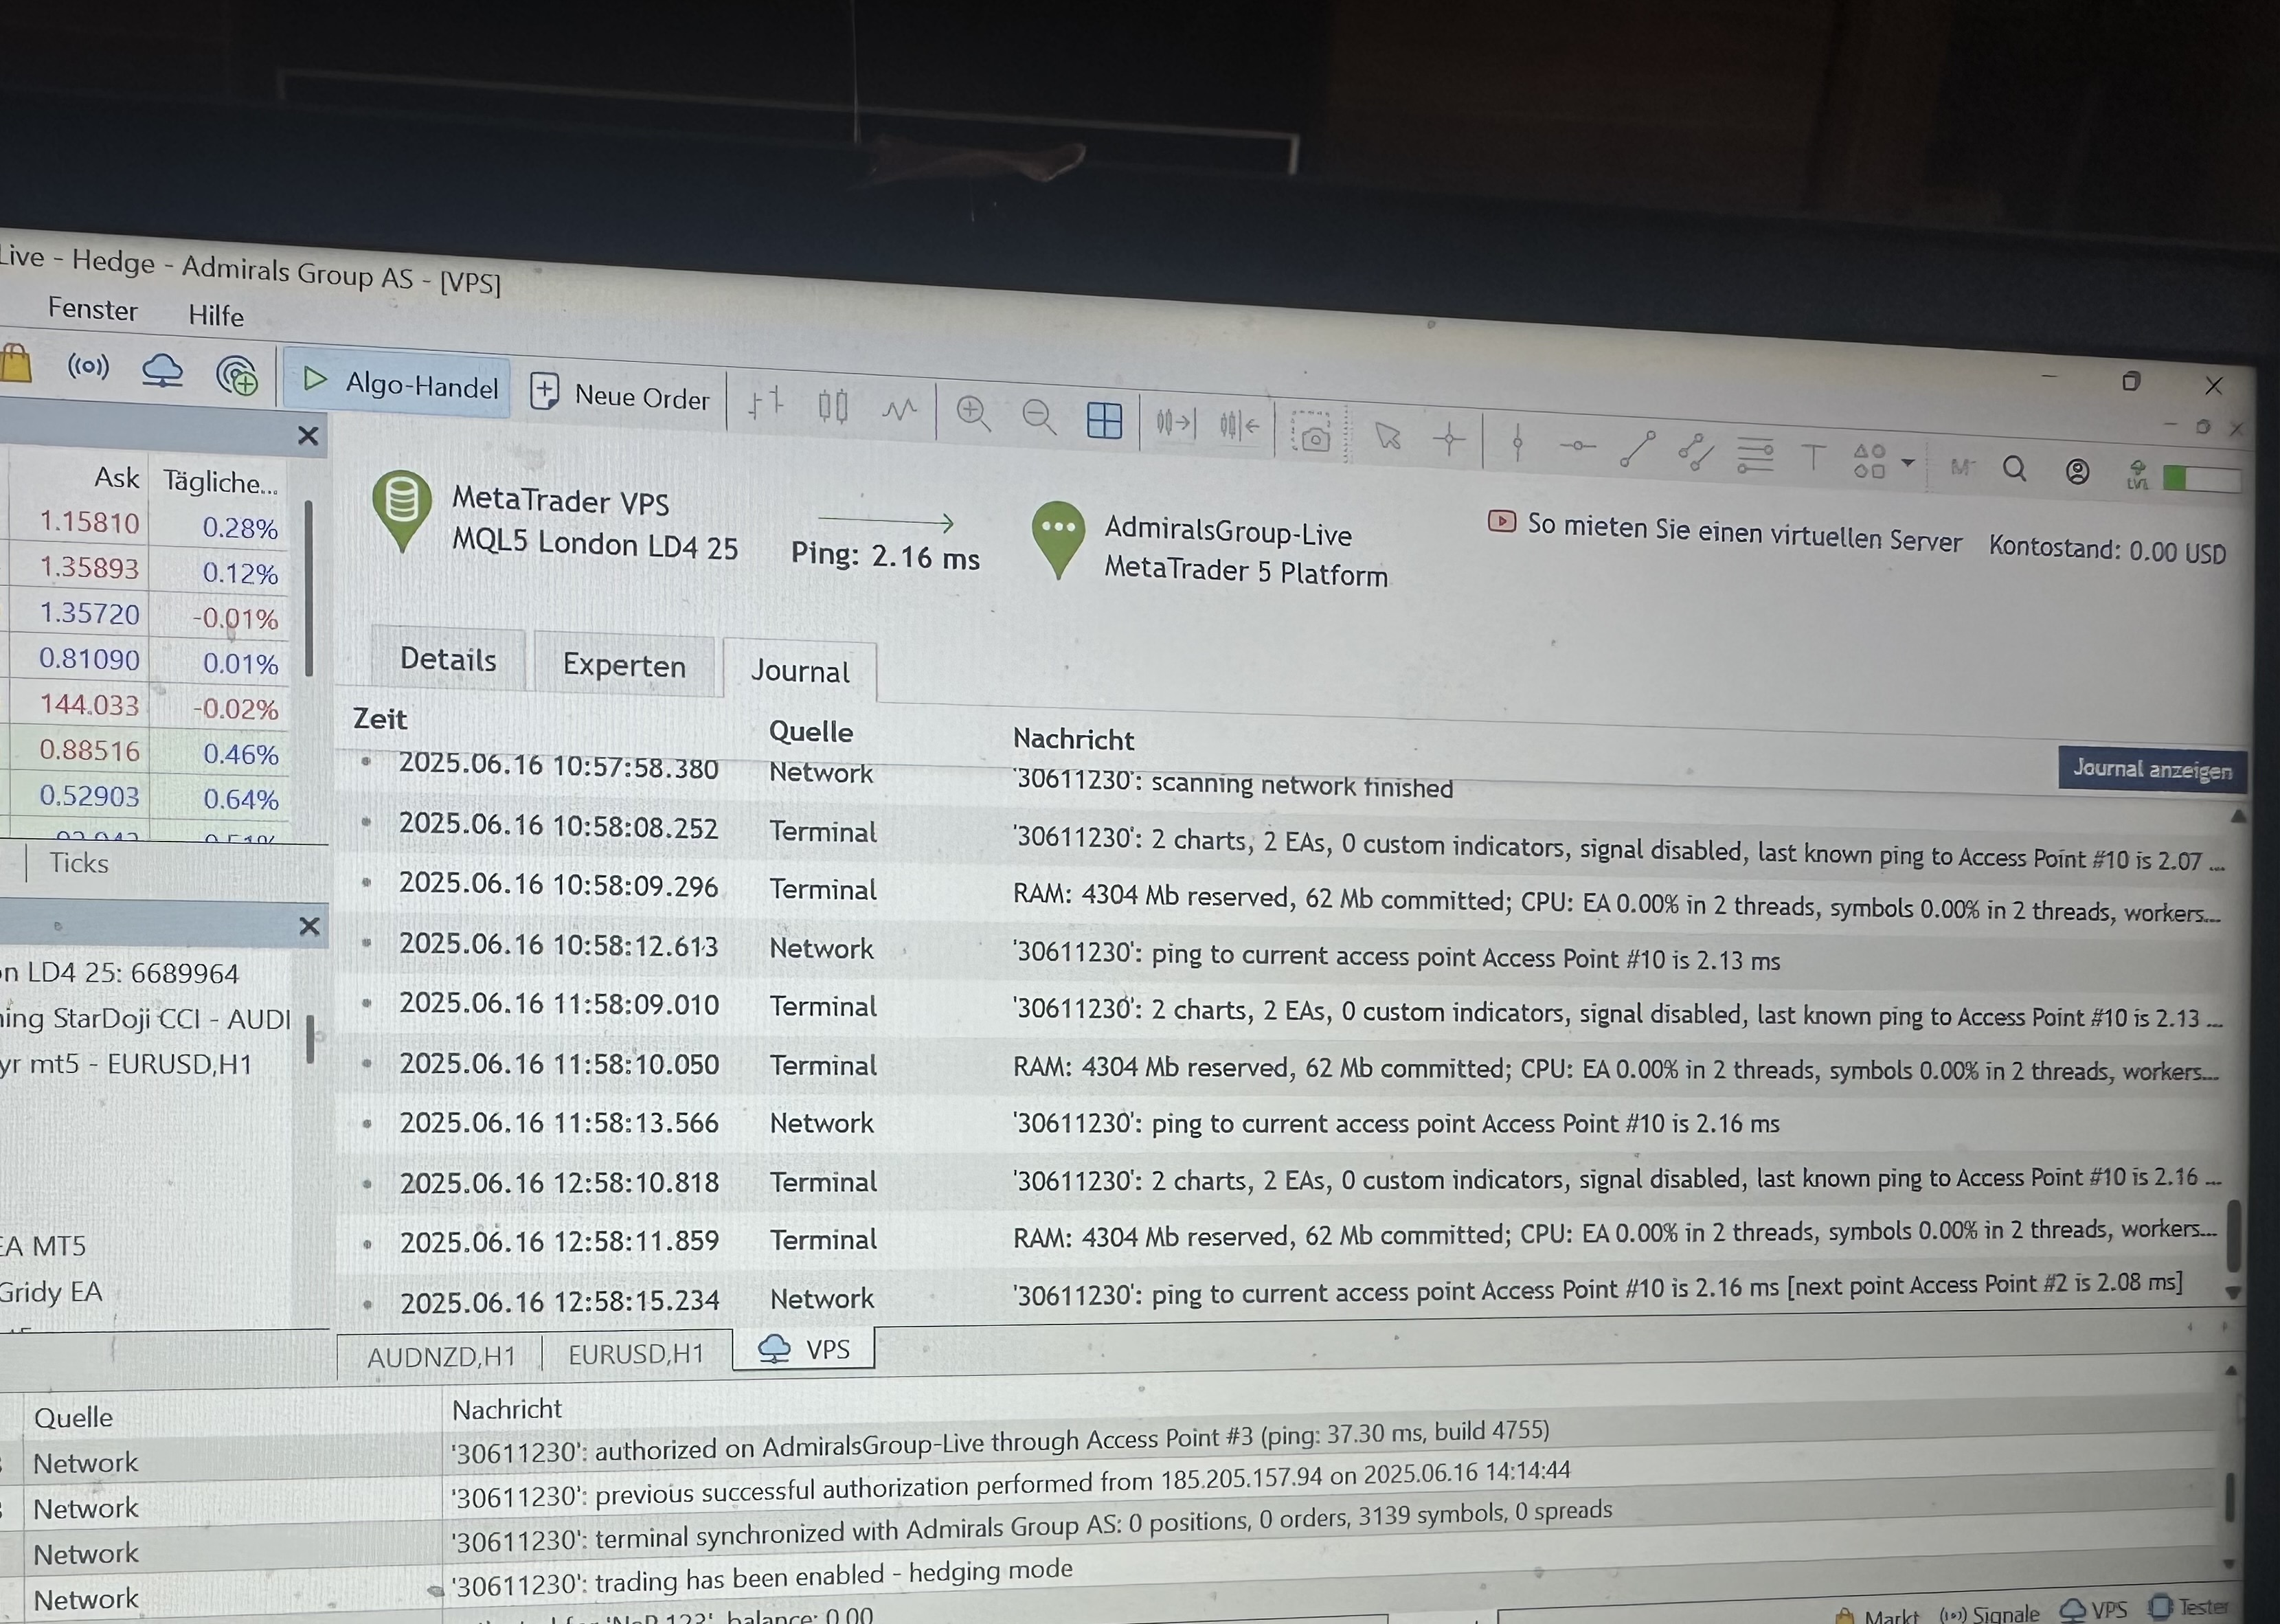2280x1624 pixels.
Task: Click the Journal anzeigen button
Action: tap(2152, 769)
